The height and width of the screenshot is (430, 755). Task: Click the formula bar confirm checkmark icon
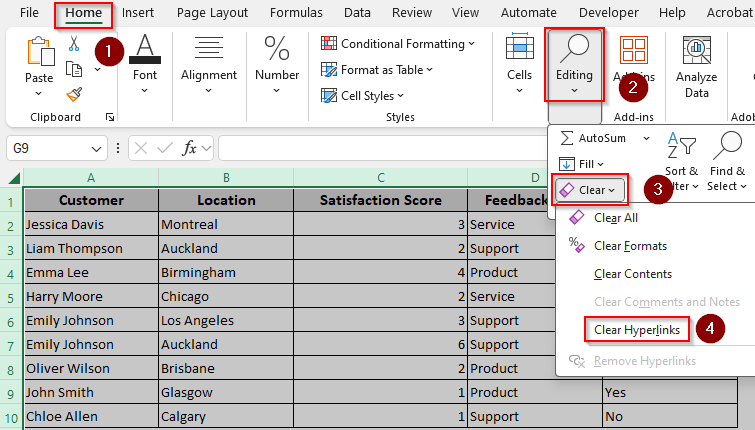(x=165, y=148)
